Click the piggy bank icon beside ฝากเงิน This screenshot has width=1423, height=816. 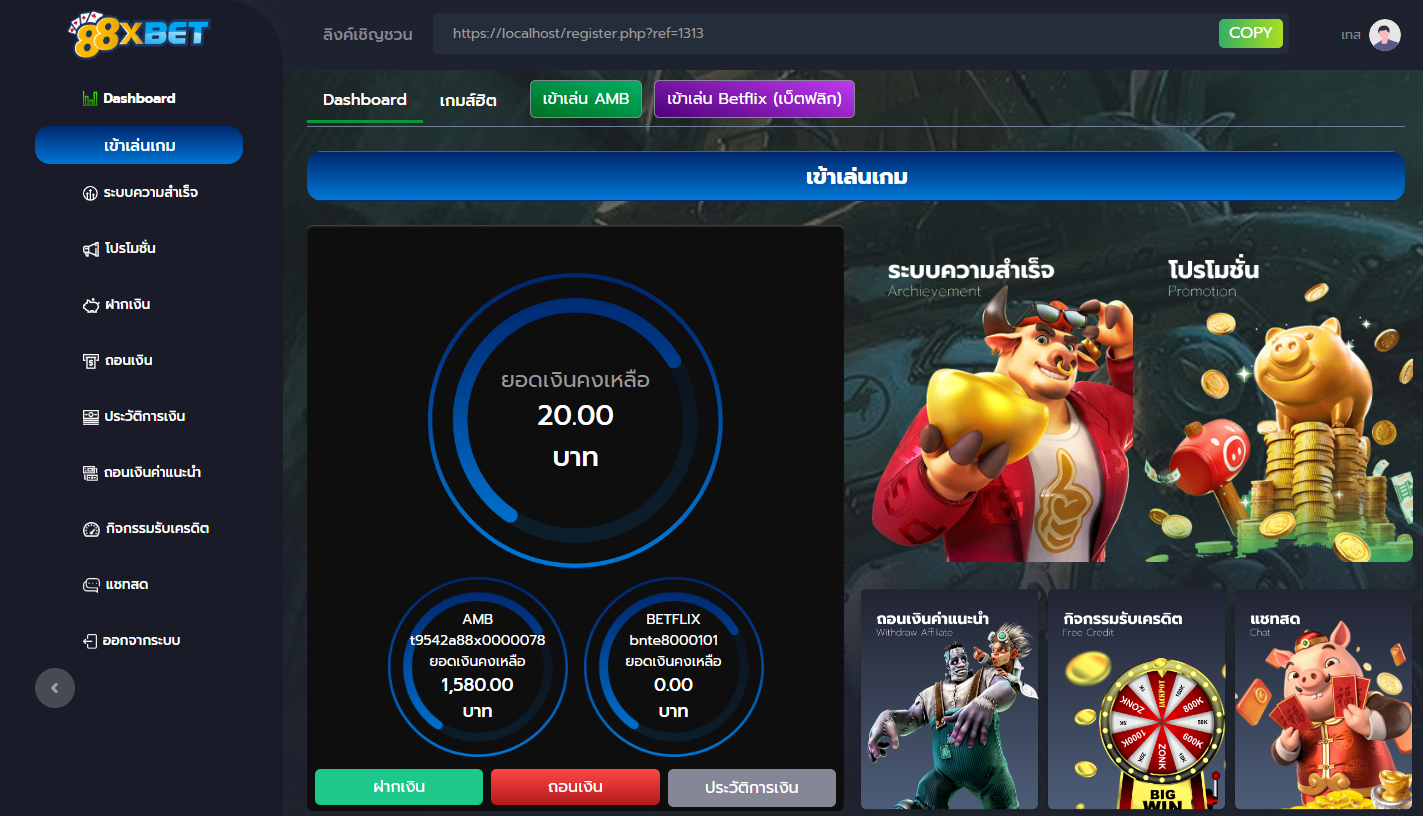tap(91, 305)
